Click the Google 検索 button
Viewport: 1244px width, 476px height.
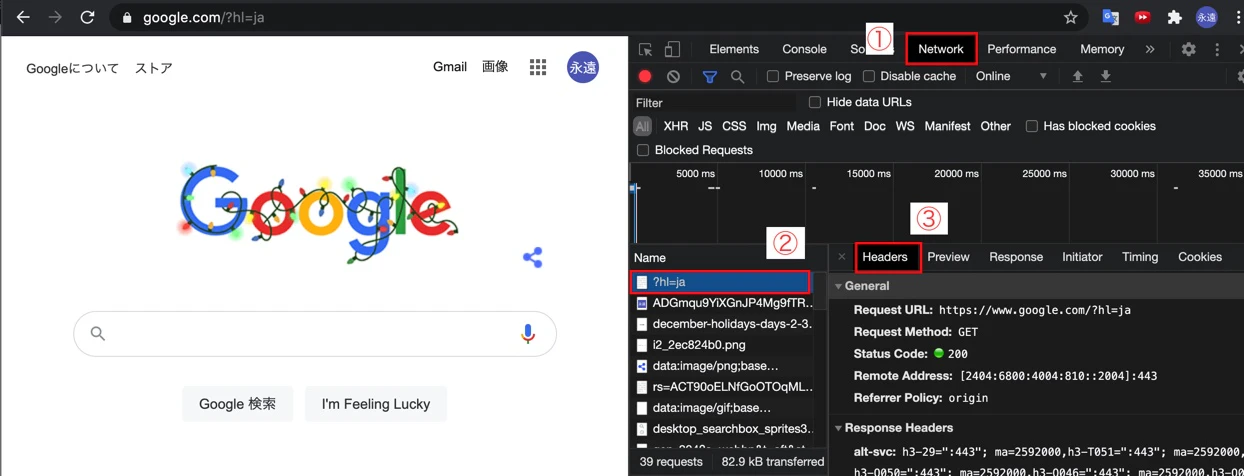(x=237, y=404)
